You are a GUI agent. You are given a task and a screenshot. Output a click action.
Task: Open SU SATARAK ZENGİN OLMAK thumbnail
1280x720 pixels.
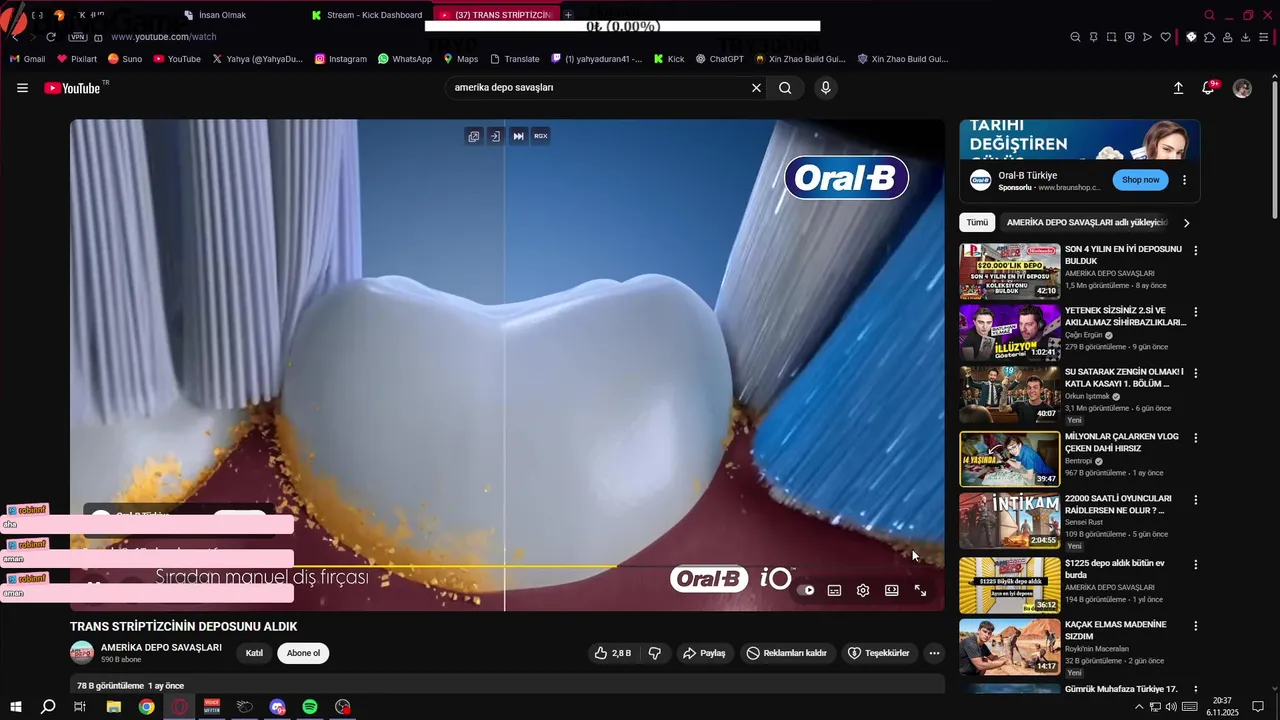point(1009,396)
